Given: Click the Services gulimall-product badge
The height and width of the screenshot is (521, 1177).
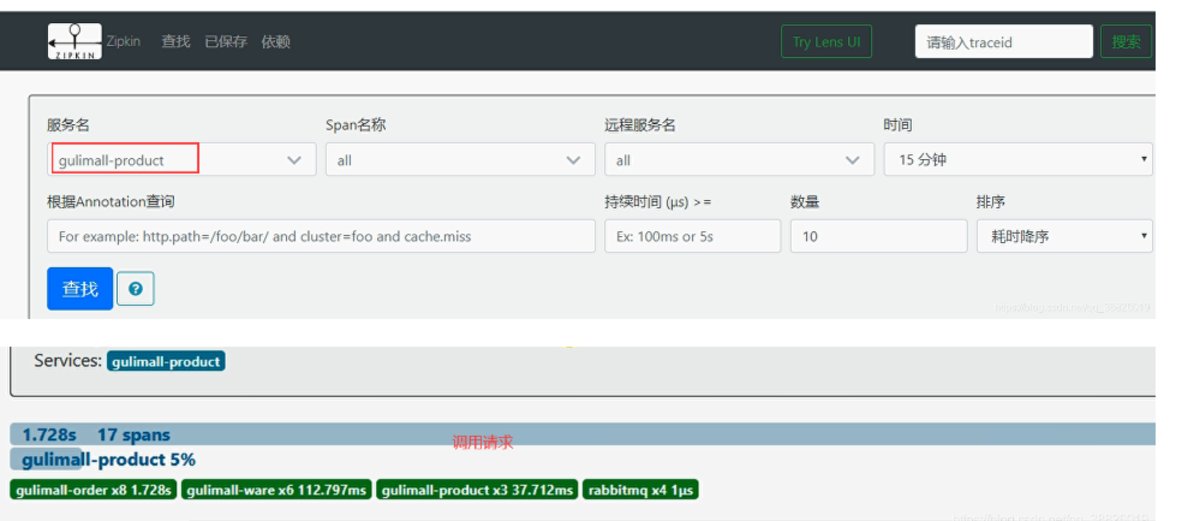Looking at the screenshot, I should coord(166,361).
